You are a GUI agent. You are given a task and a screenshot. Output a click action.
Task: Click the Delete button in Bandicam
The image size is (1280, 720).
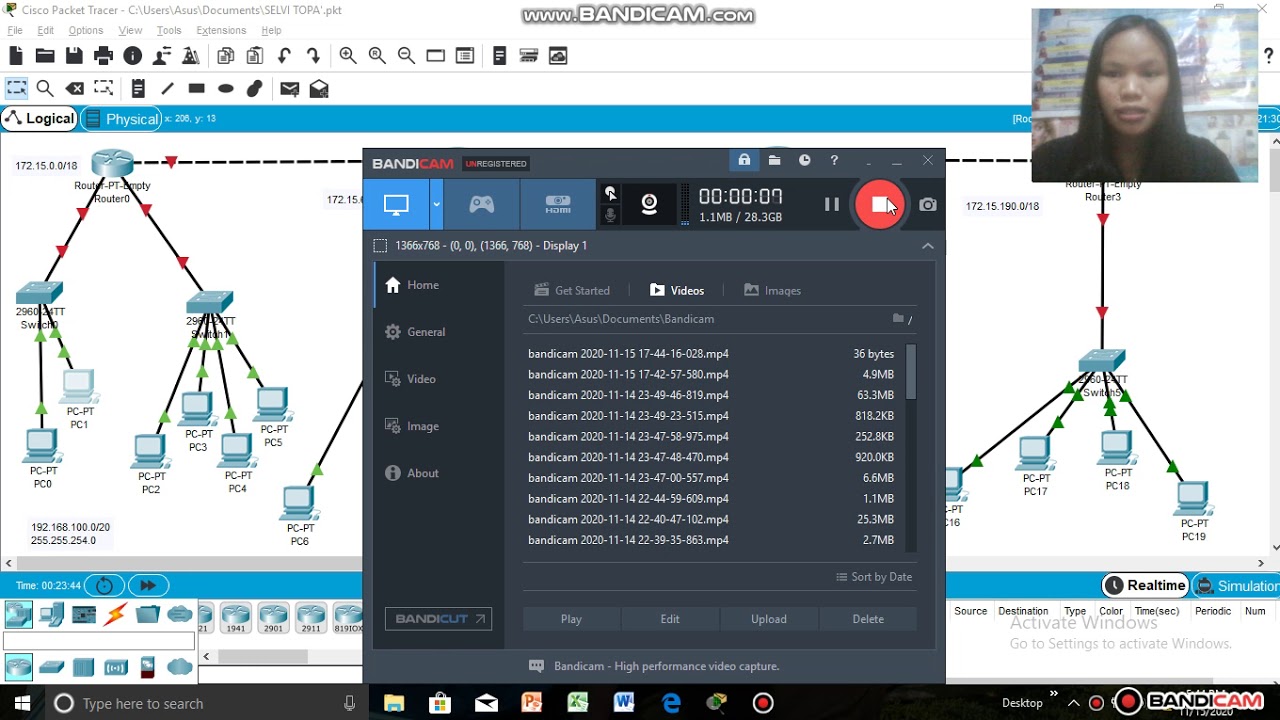click(x=868, y=619)
